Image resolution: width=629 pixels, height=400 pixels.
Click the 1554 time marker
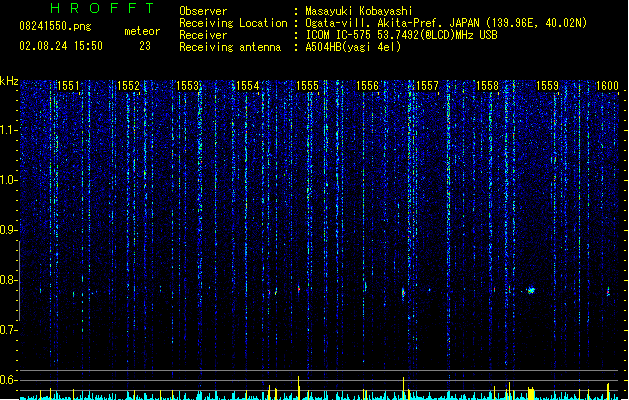pos(248,86)
